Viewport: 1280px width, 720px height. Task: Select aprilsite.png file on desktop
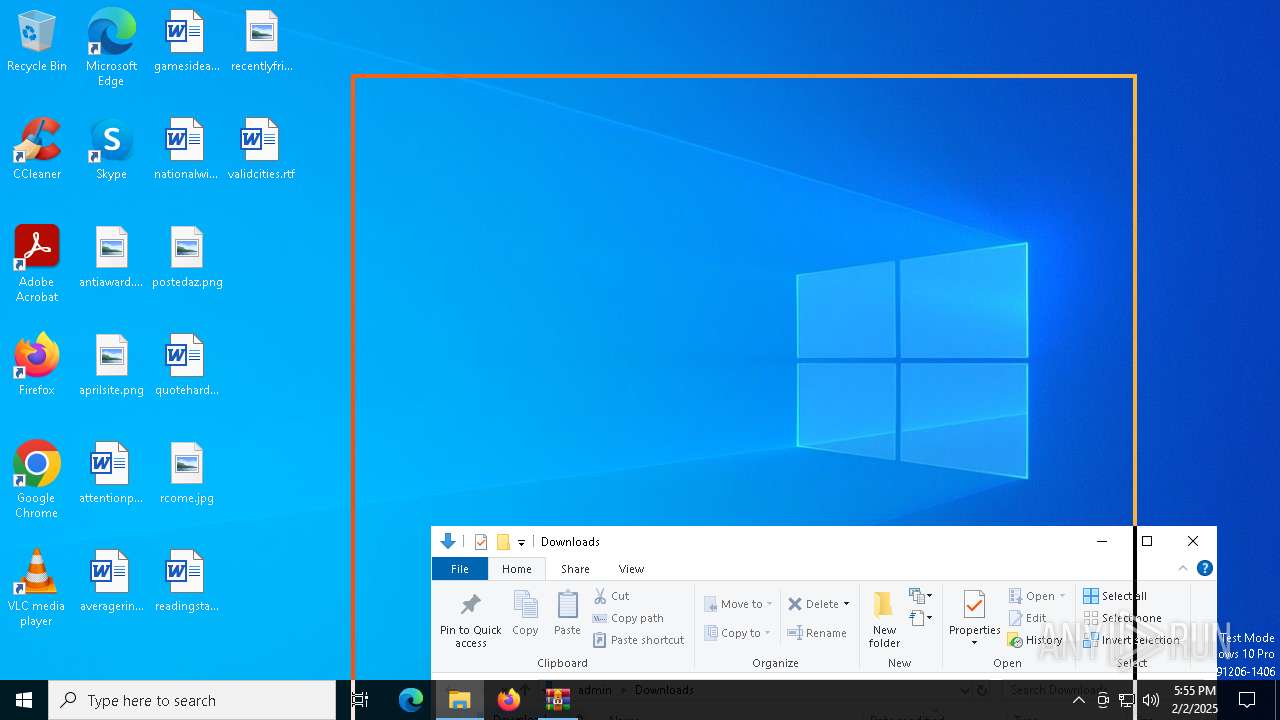click(x=111, y=365)
